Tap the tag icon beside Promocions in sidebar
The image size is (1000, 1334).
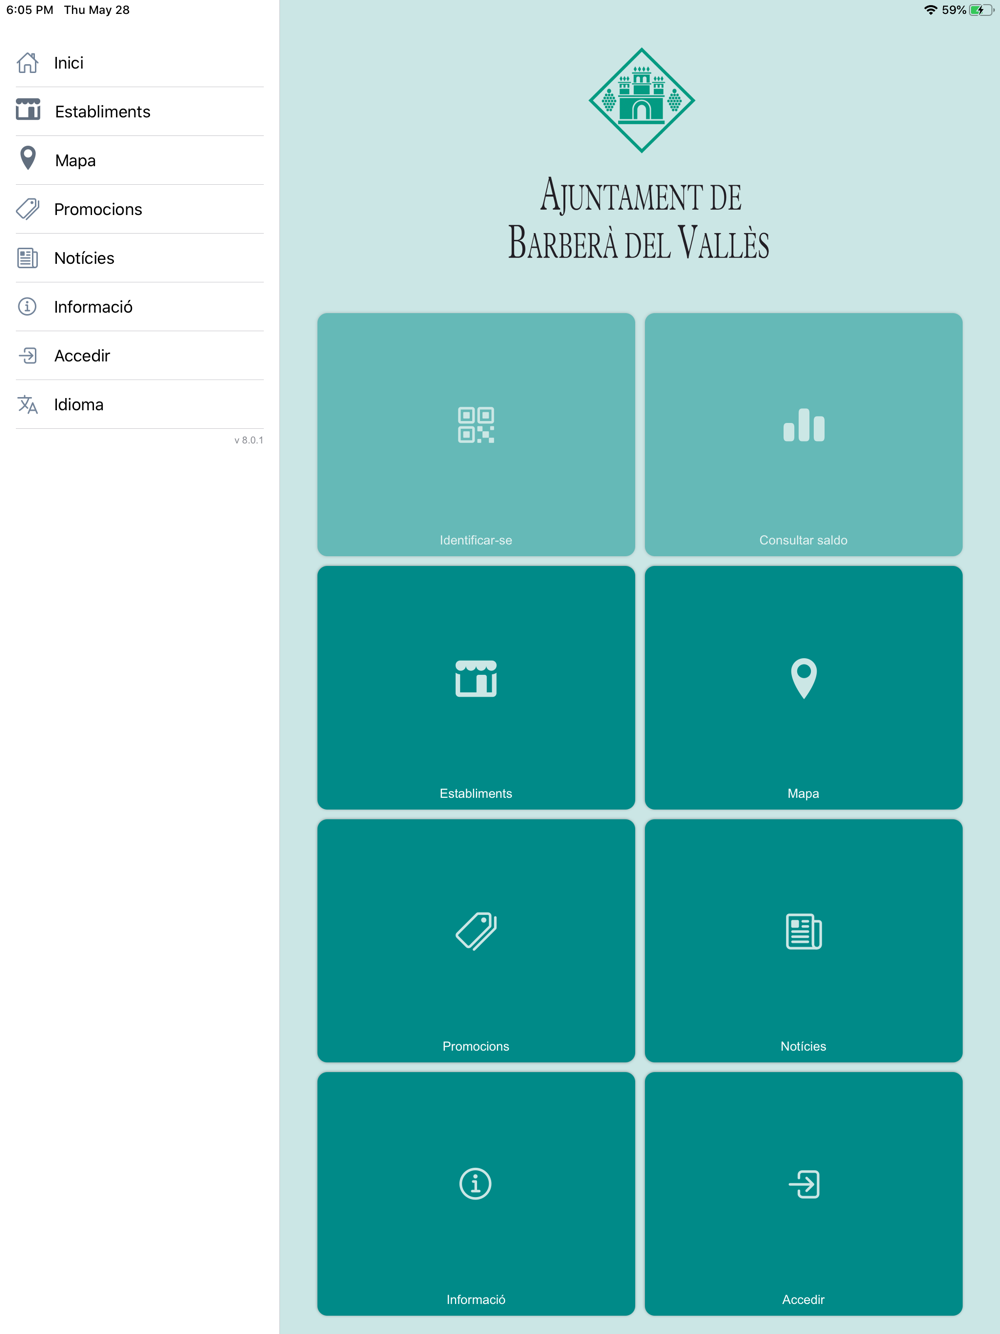click(28, 209)
